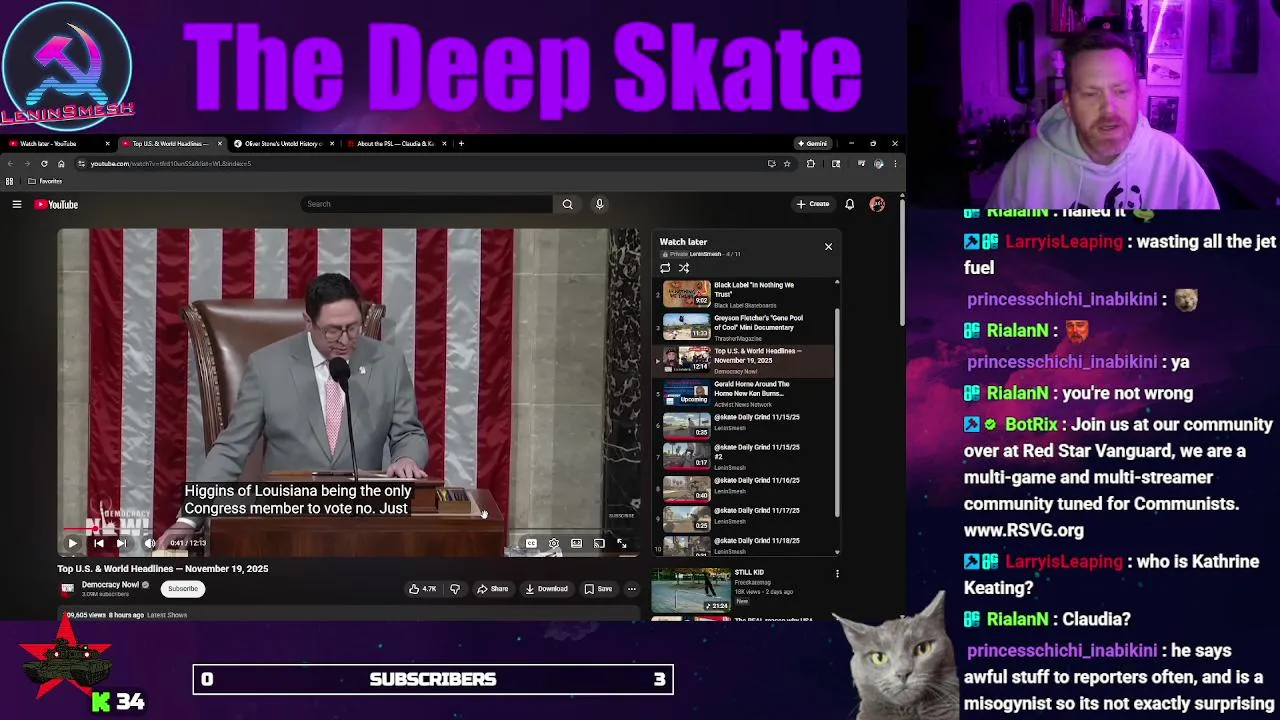
Task: Open the player settings gear
Action: 554,543
